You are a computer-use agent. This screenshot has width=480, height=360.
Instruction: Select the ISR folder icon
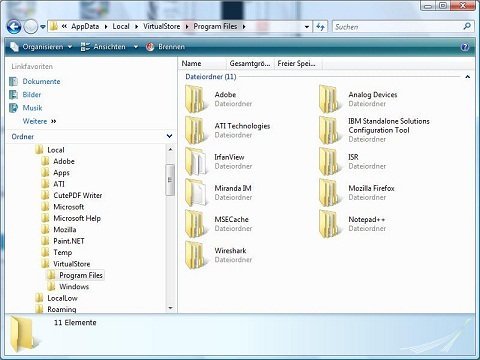pyautogui.click(x=330, y=161)
